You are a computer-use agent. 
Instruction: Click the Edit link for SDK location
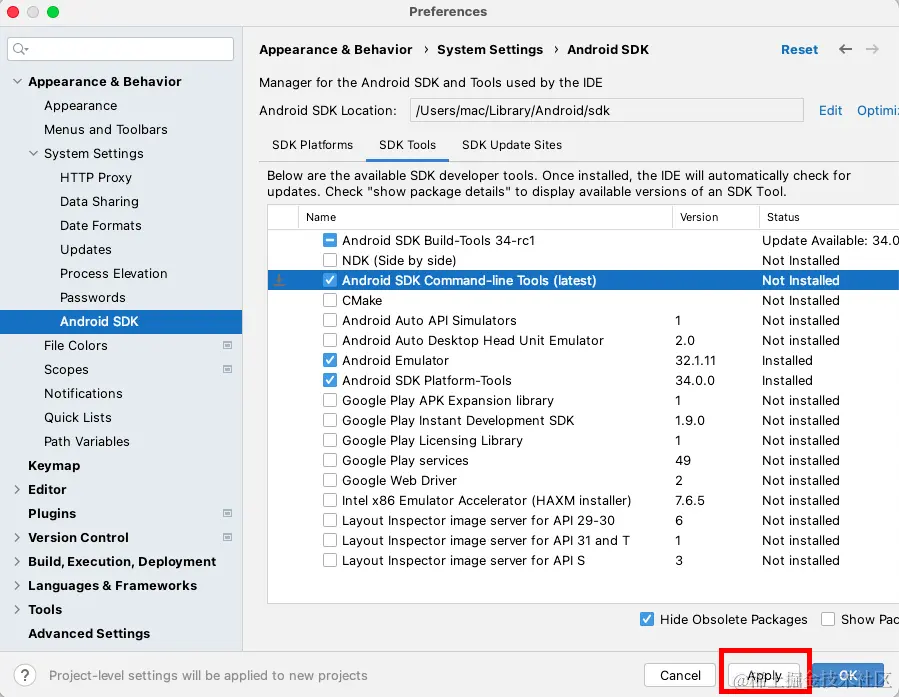(830, 111)
